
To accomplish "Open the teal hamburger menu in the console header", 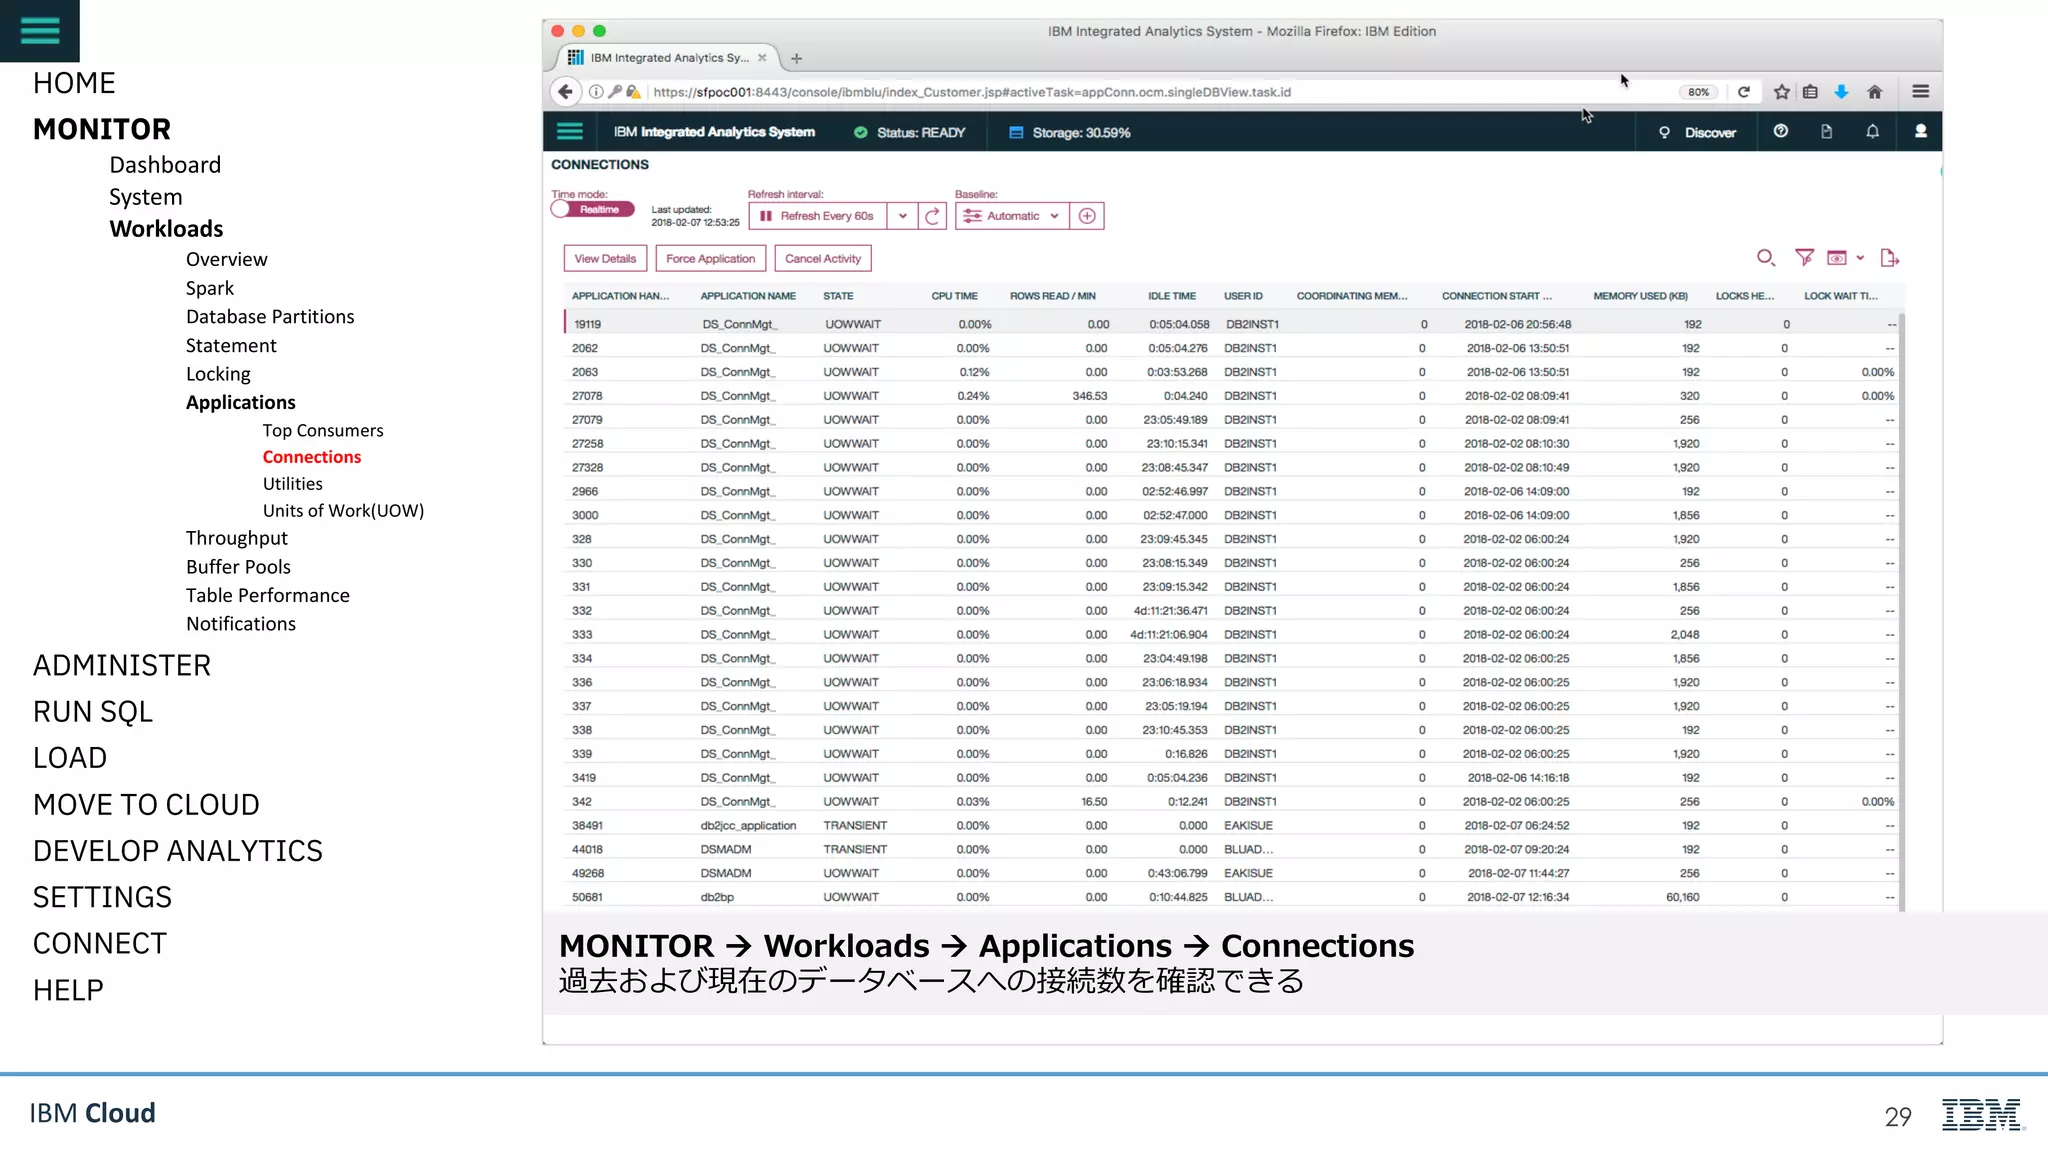I will 569,132.
